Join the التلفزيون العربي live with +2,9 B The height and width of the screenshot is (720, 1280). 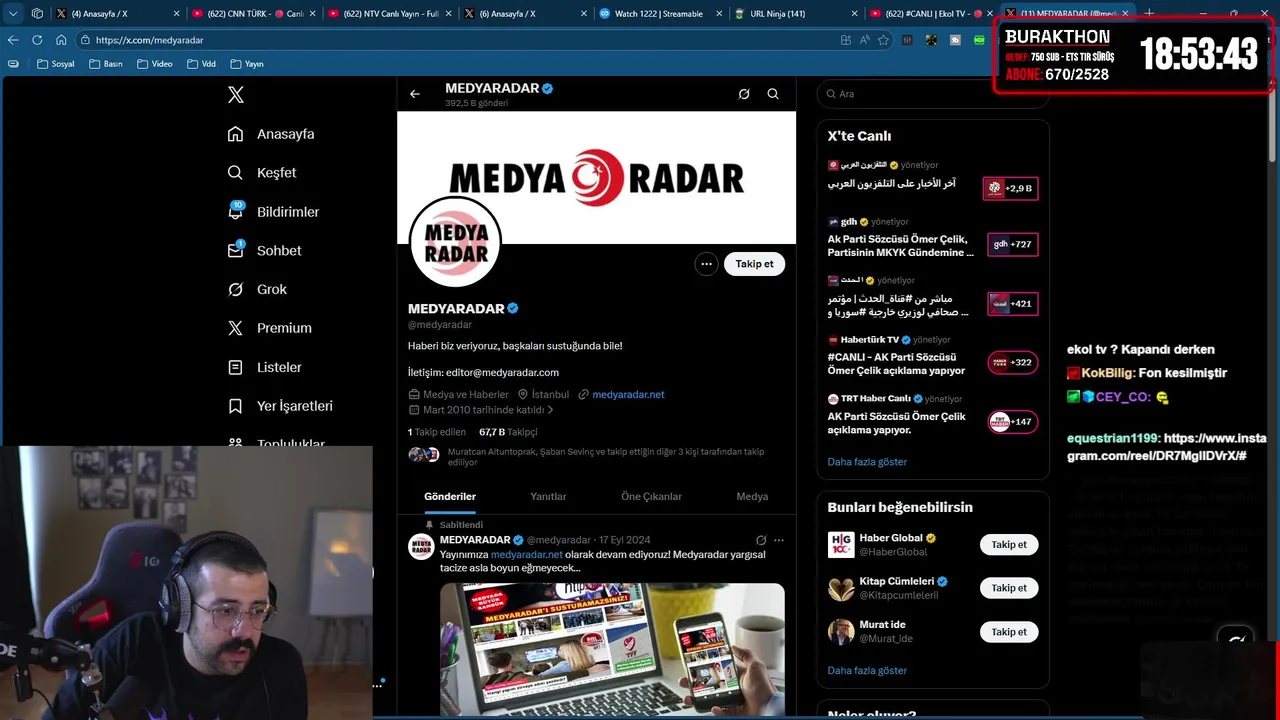tap(1011, 188)
